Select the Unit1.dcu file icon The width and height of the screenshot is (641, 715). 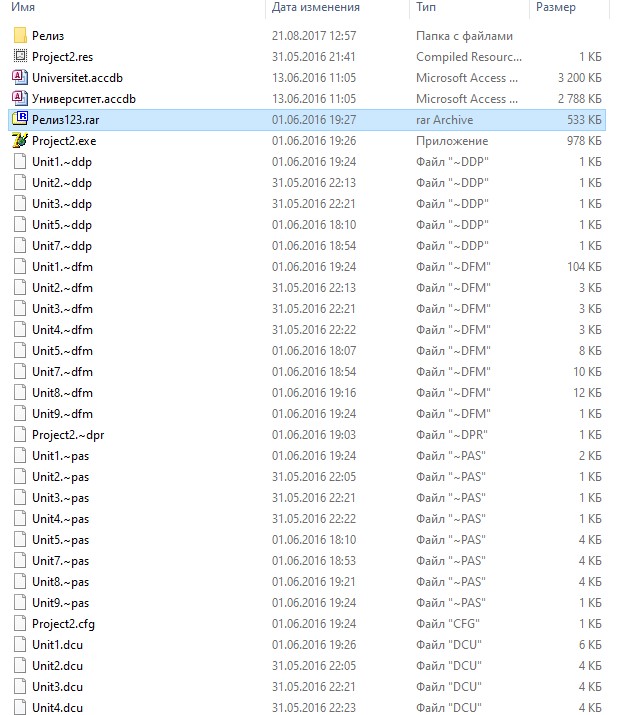click(x=20, y=645)
